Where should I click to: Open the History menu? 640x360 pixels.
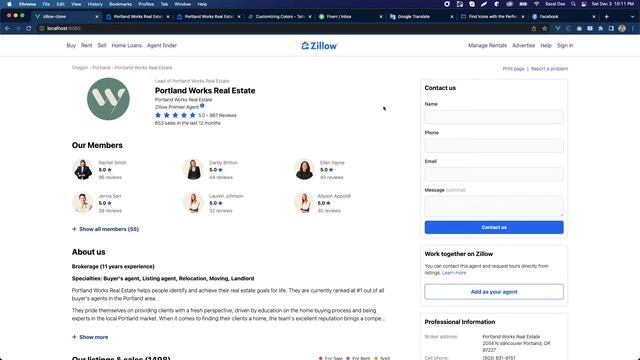coord(95,4)
